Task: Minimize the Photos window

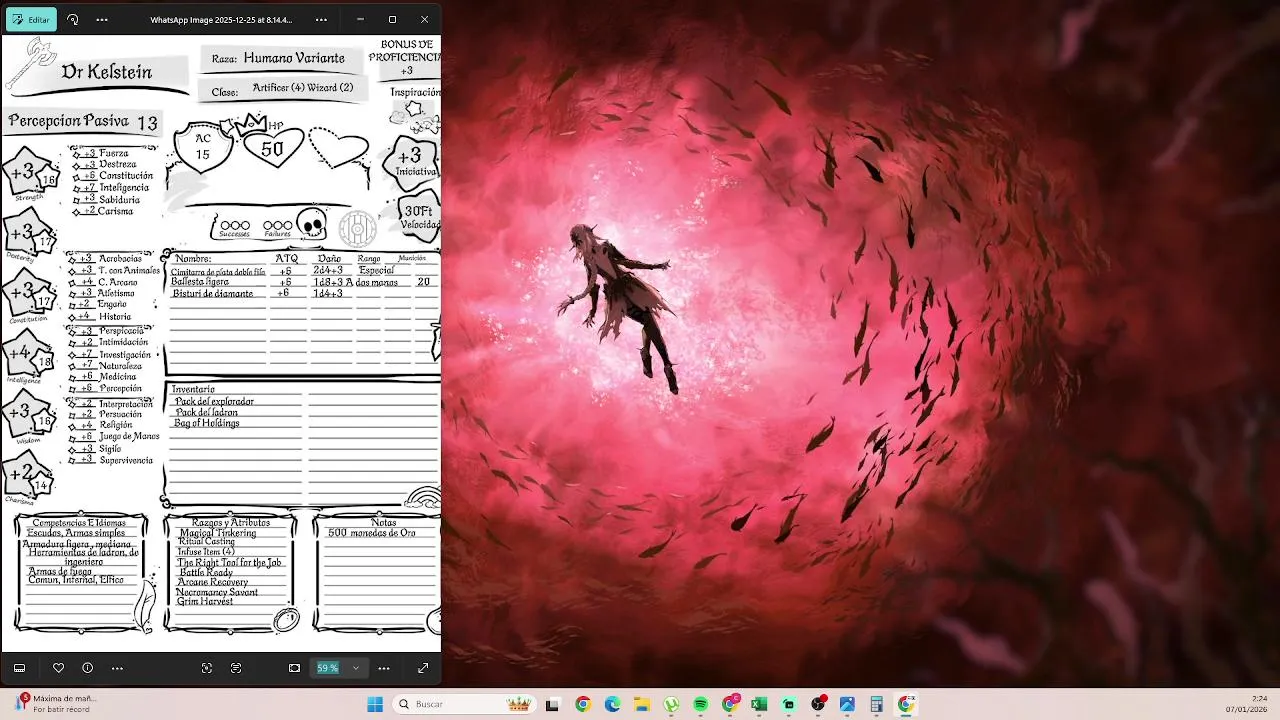Action: [360, 19]
